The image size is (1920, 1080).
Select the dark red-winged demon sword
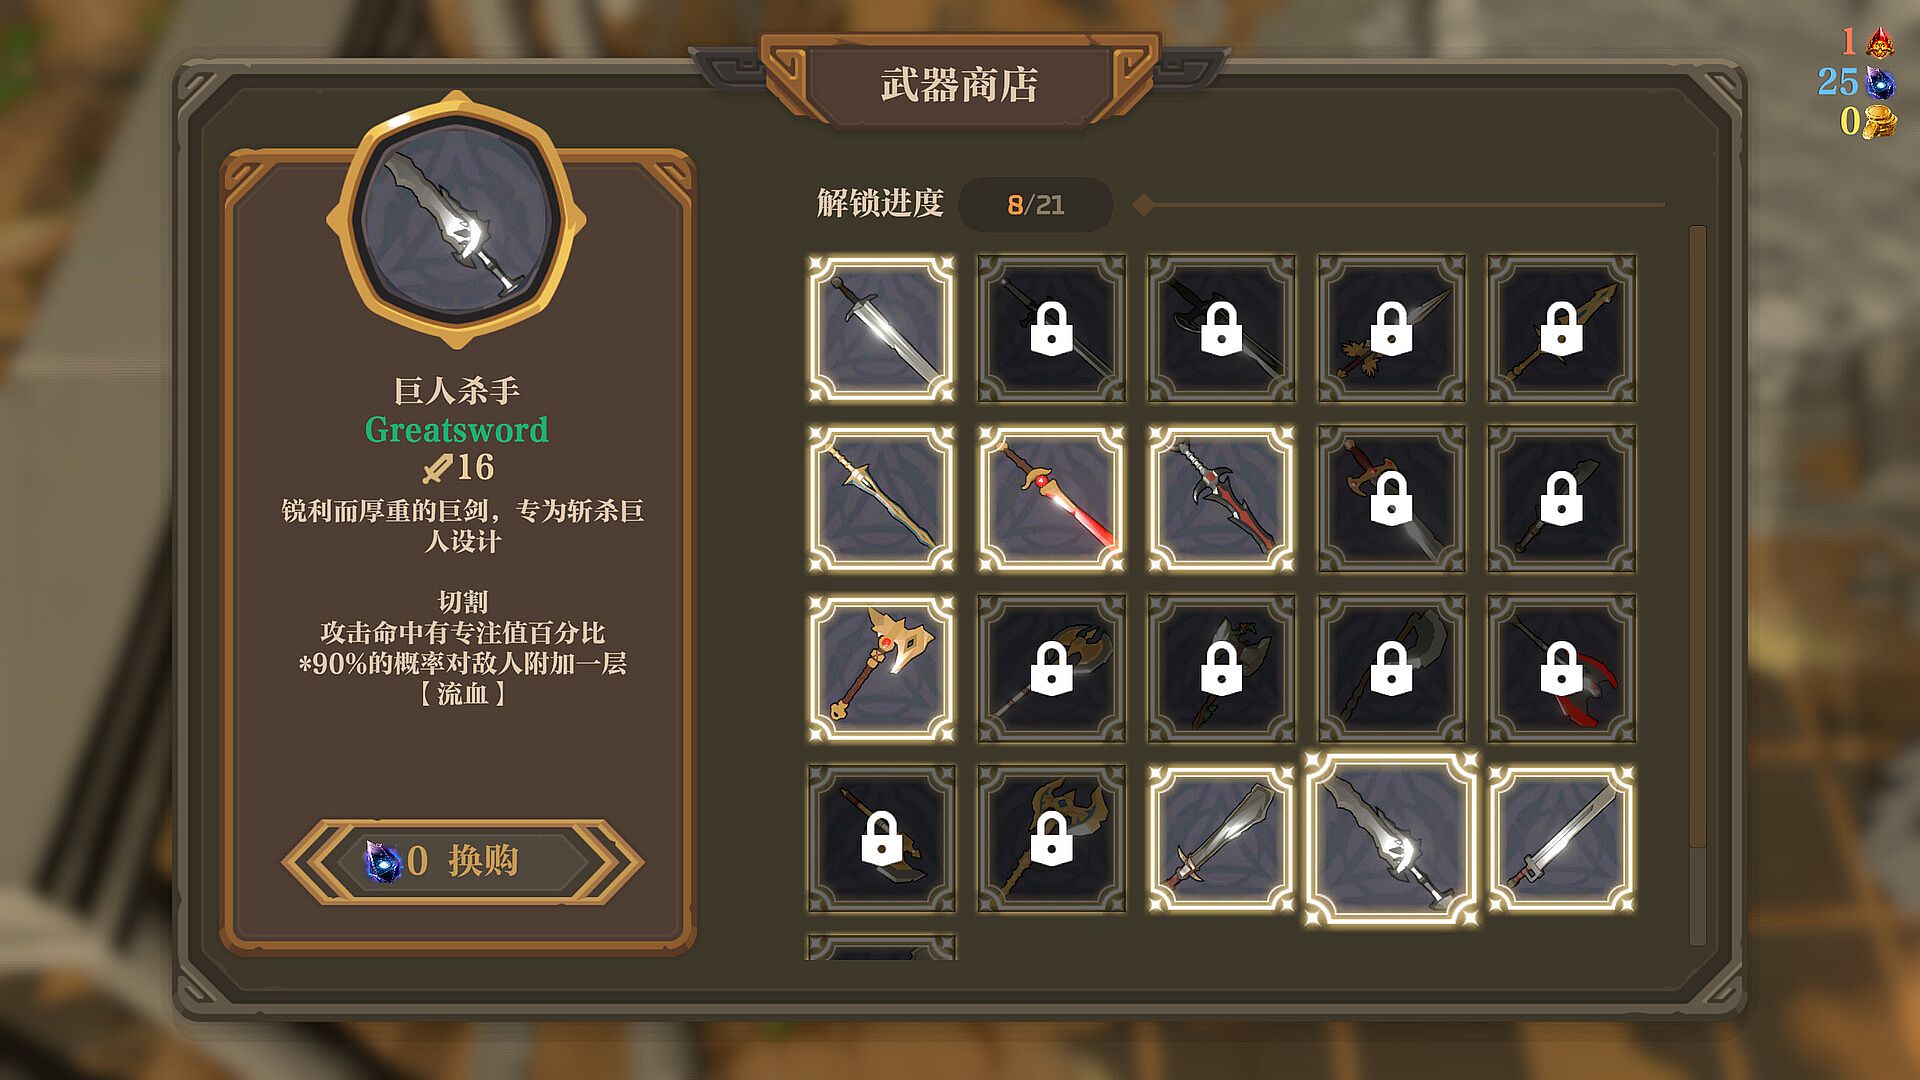(1221, 498)
